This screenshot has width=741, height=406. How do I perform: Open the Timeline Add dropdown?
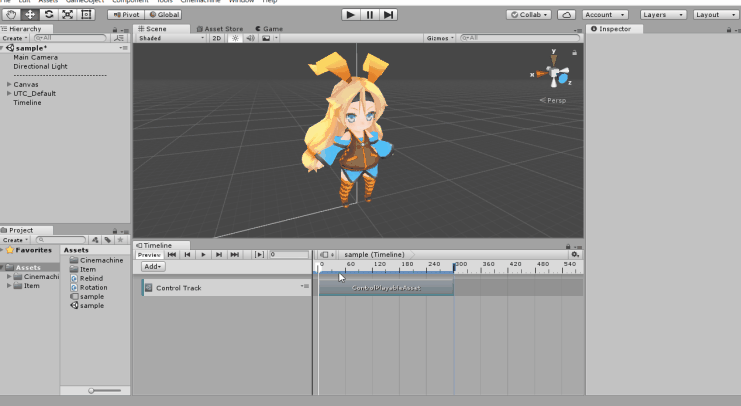point(153,267)
